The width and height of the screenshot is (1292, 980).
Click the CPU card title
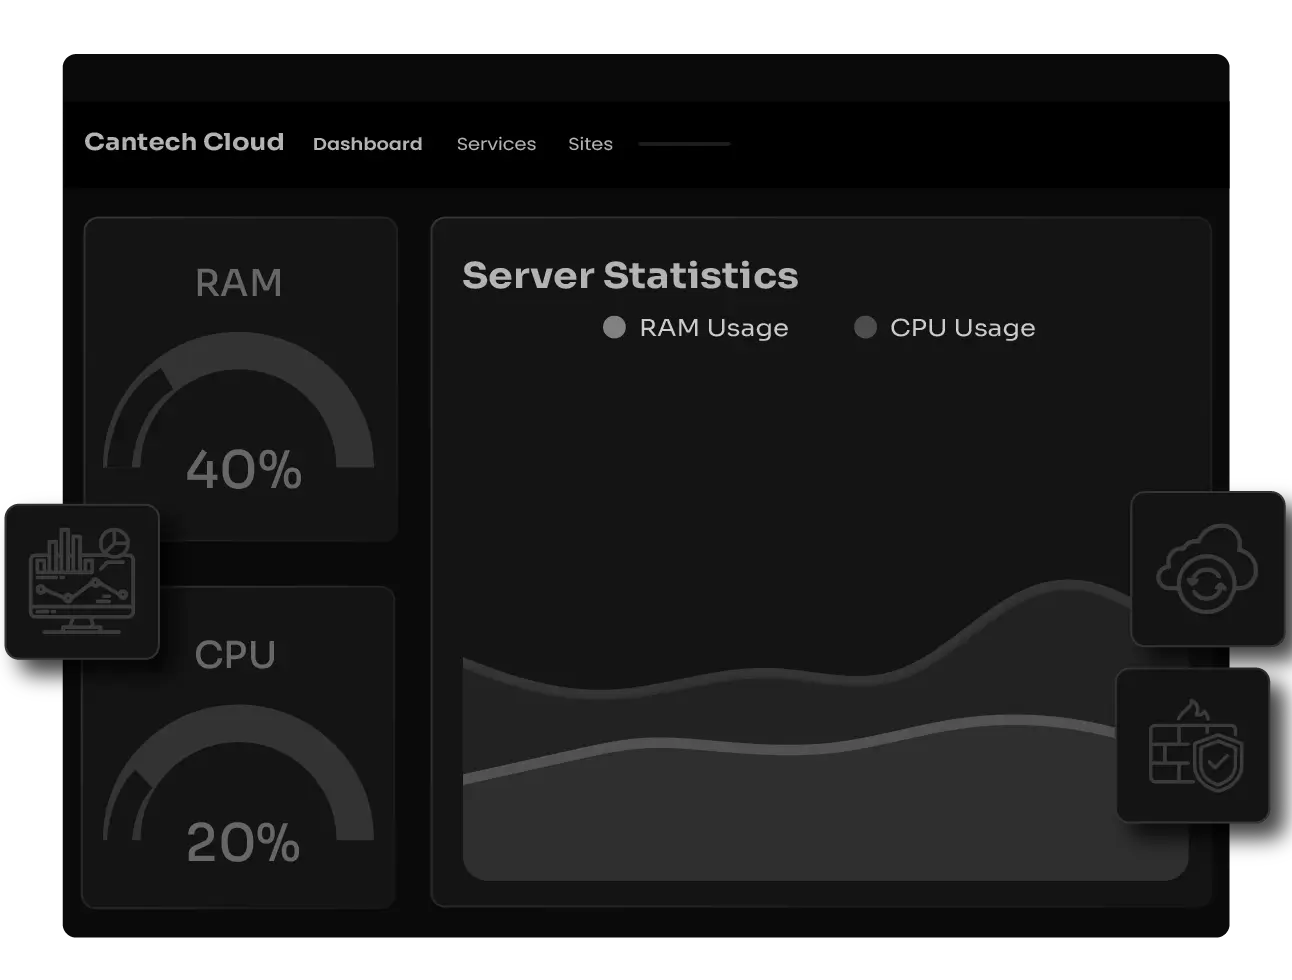click(x=235, y=655)
